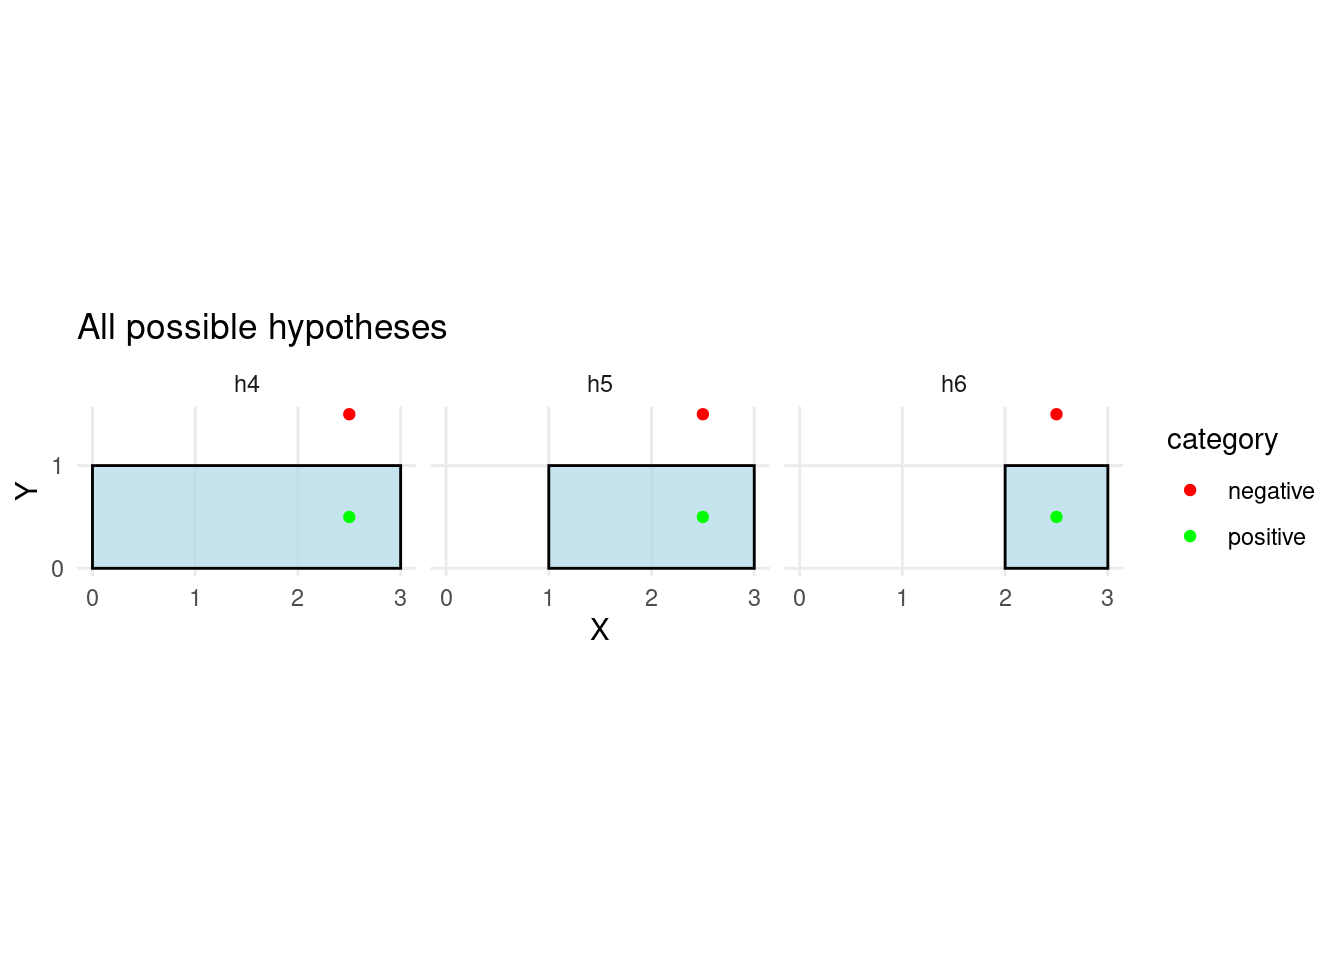Screen dimensions: 1344x960
Task: Select the green positive legend dot
Action: coord(1190,536)
